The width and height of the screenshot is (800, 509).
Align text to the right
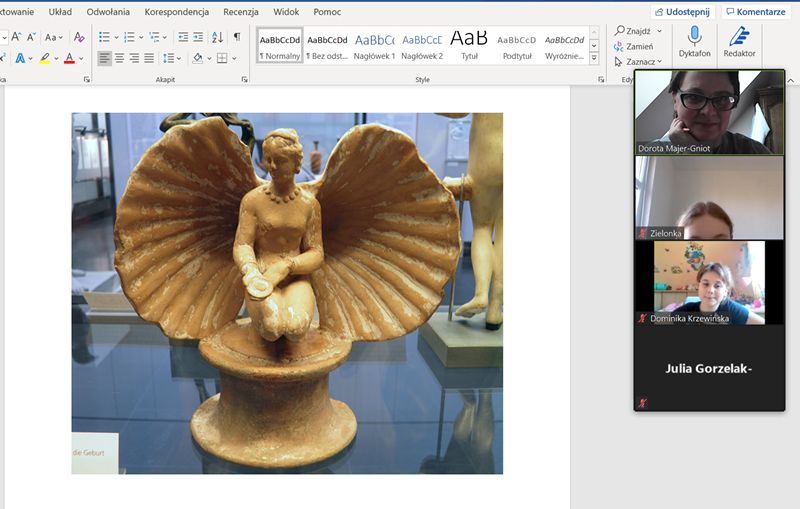point(134,59)
